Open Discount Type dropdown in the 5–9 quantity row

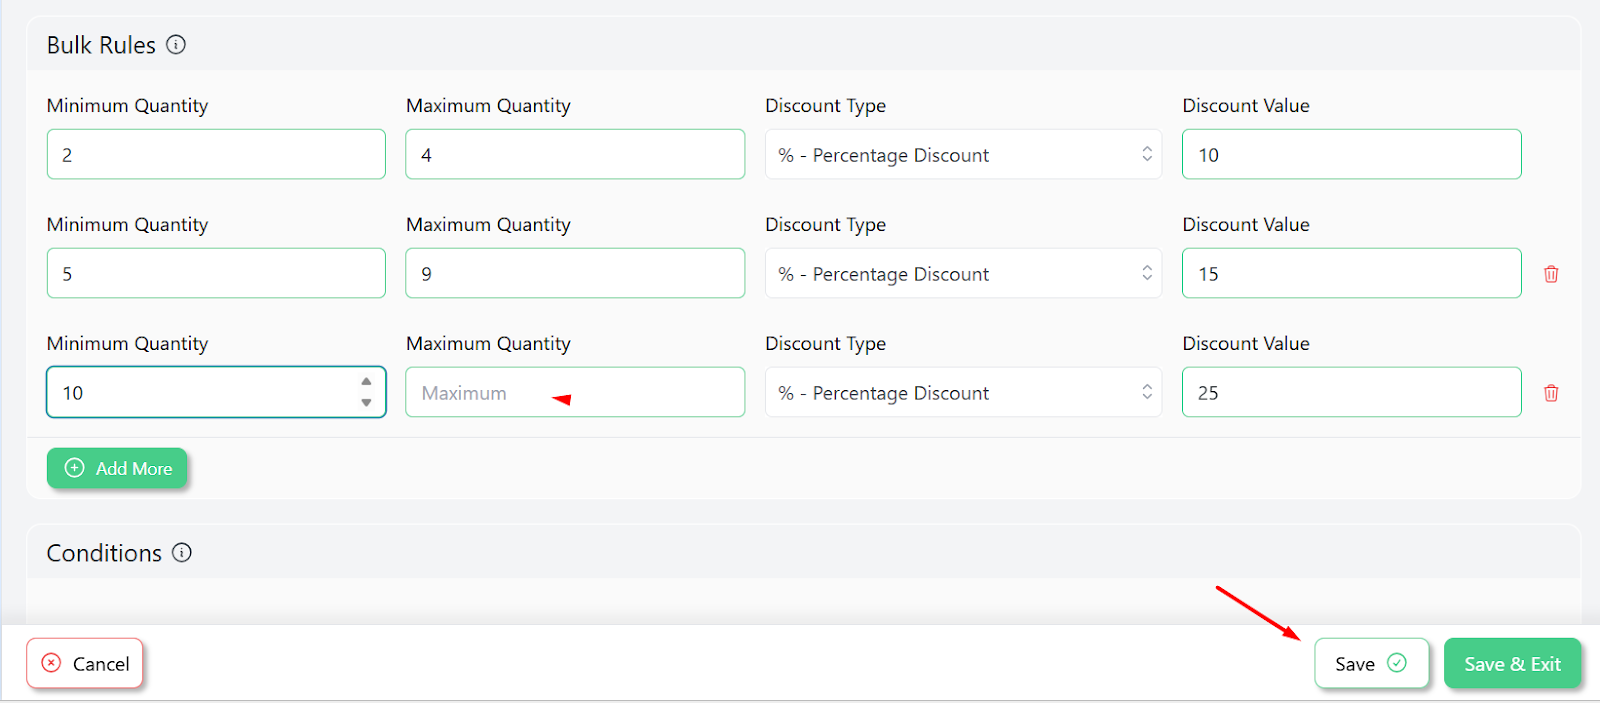(x=963, y=274)
